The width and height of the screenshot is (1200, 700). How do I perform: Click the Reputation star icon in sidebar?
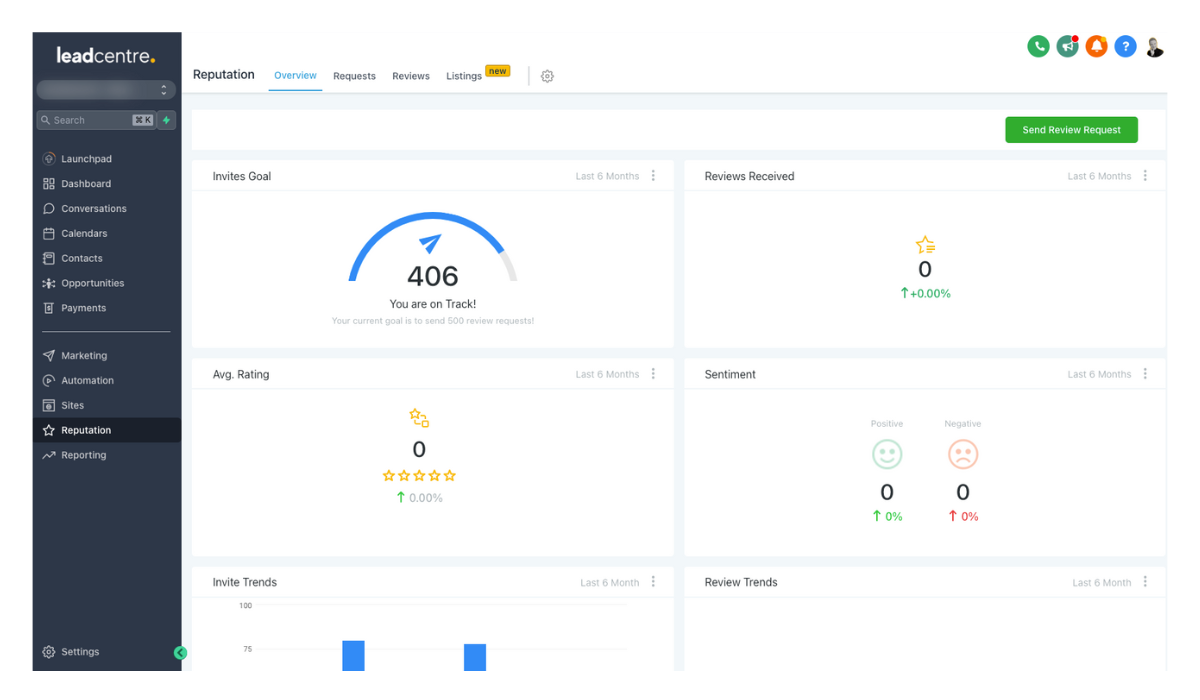[x=49, y=430]
